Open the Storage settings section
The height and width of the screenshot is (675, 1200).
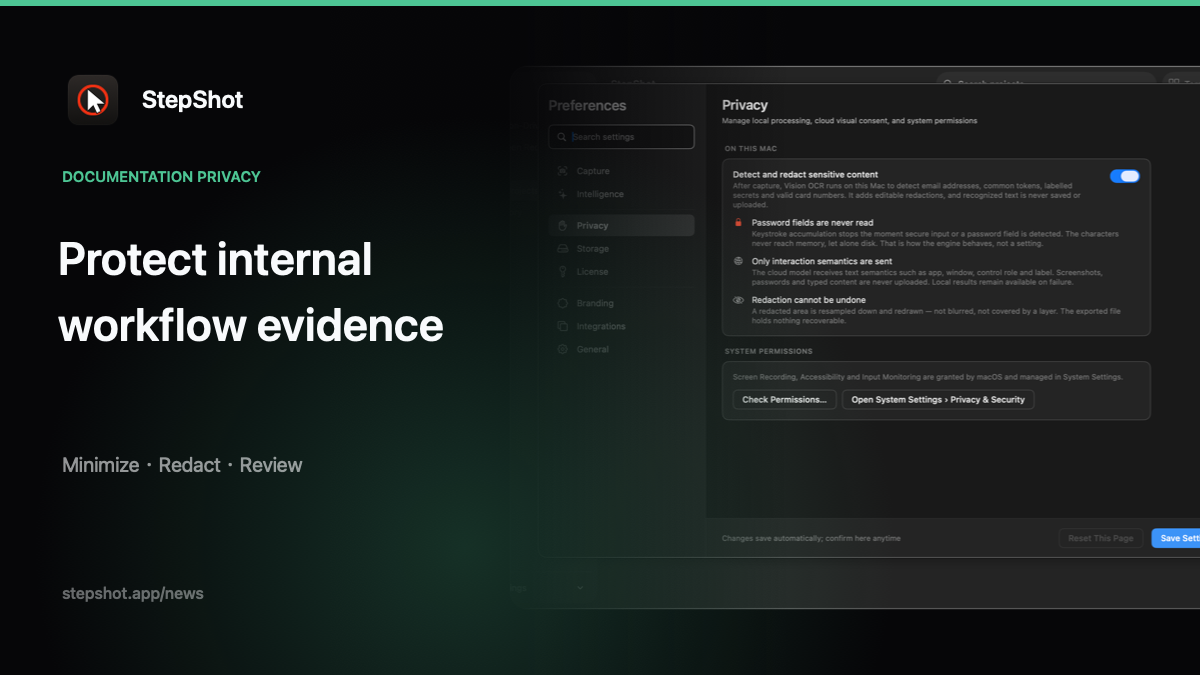coord(621,248)
